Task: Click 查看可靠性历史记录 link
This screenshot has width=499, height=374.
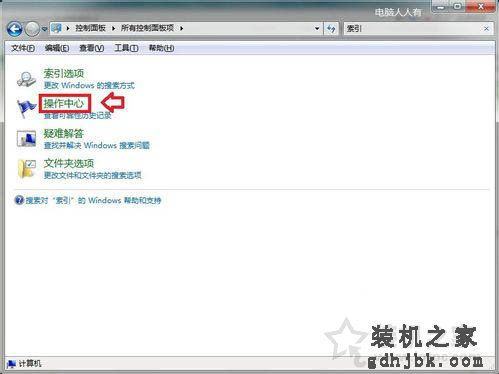Action: (x=78, y=116)
